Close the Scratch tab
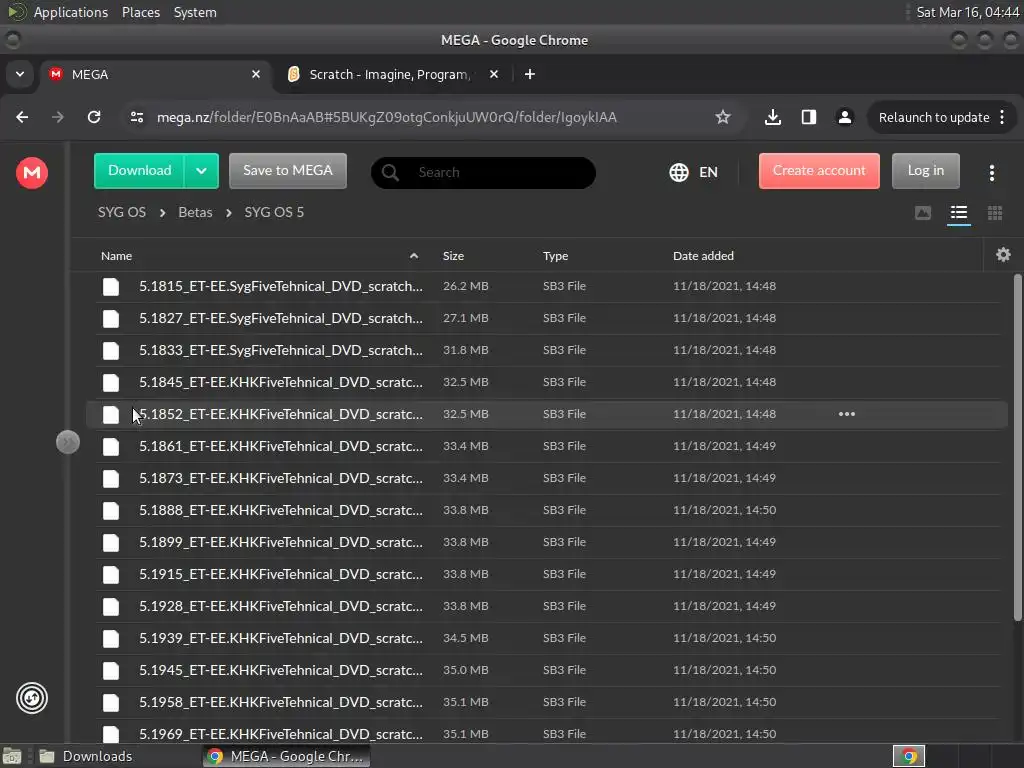The image size is (1024, 768). (494, 74)
